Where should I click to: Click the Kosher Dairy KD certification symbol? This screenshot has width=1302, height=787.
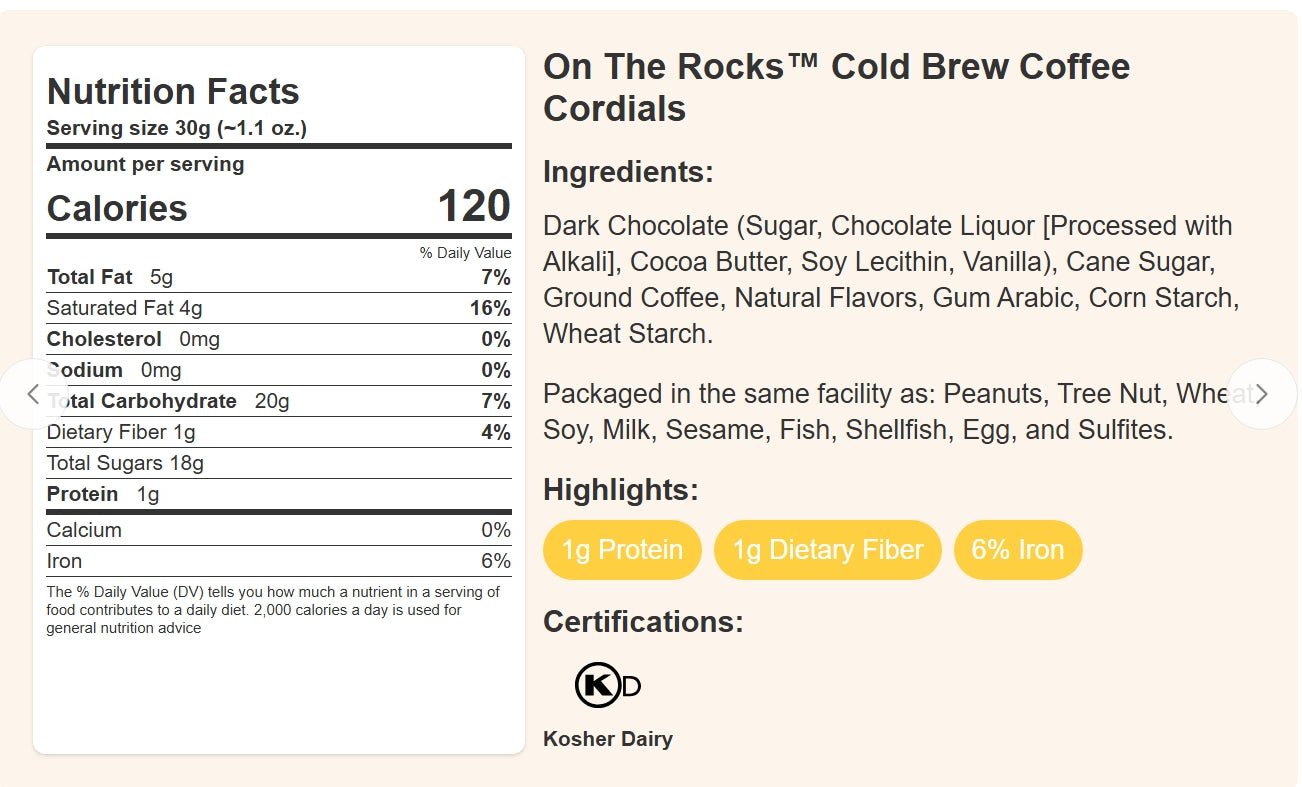click(607, 685)
